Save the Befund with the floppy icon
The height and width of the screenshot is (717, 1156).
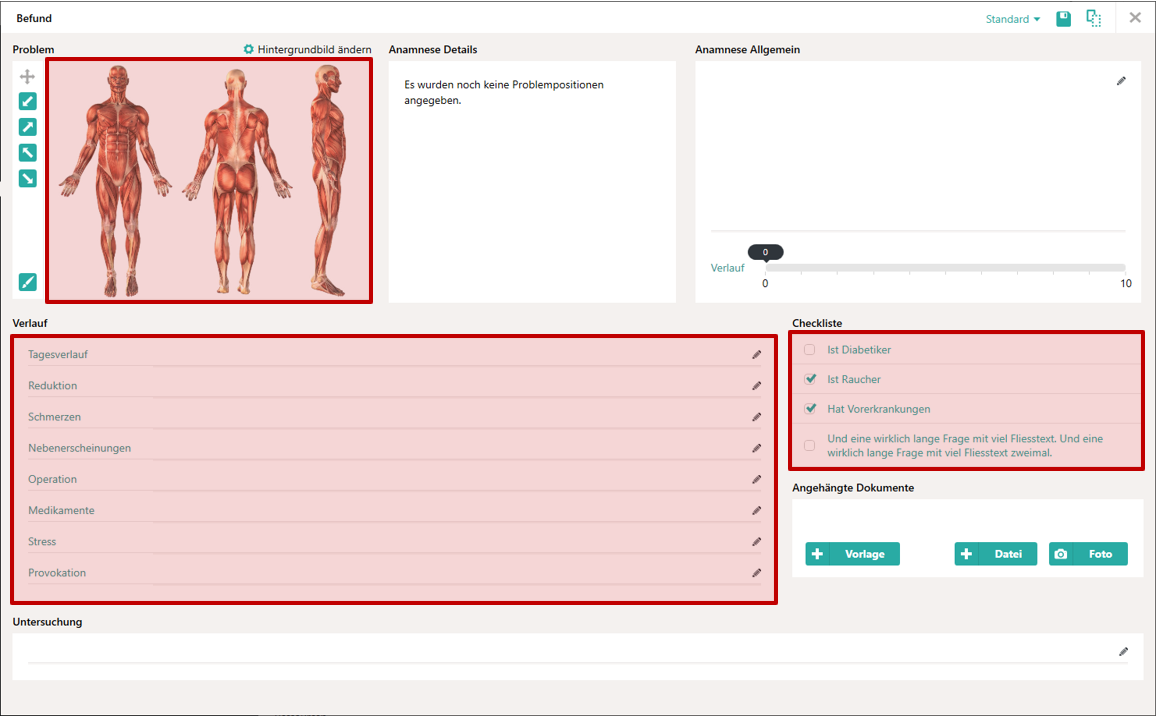point(1064,18)
